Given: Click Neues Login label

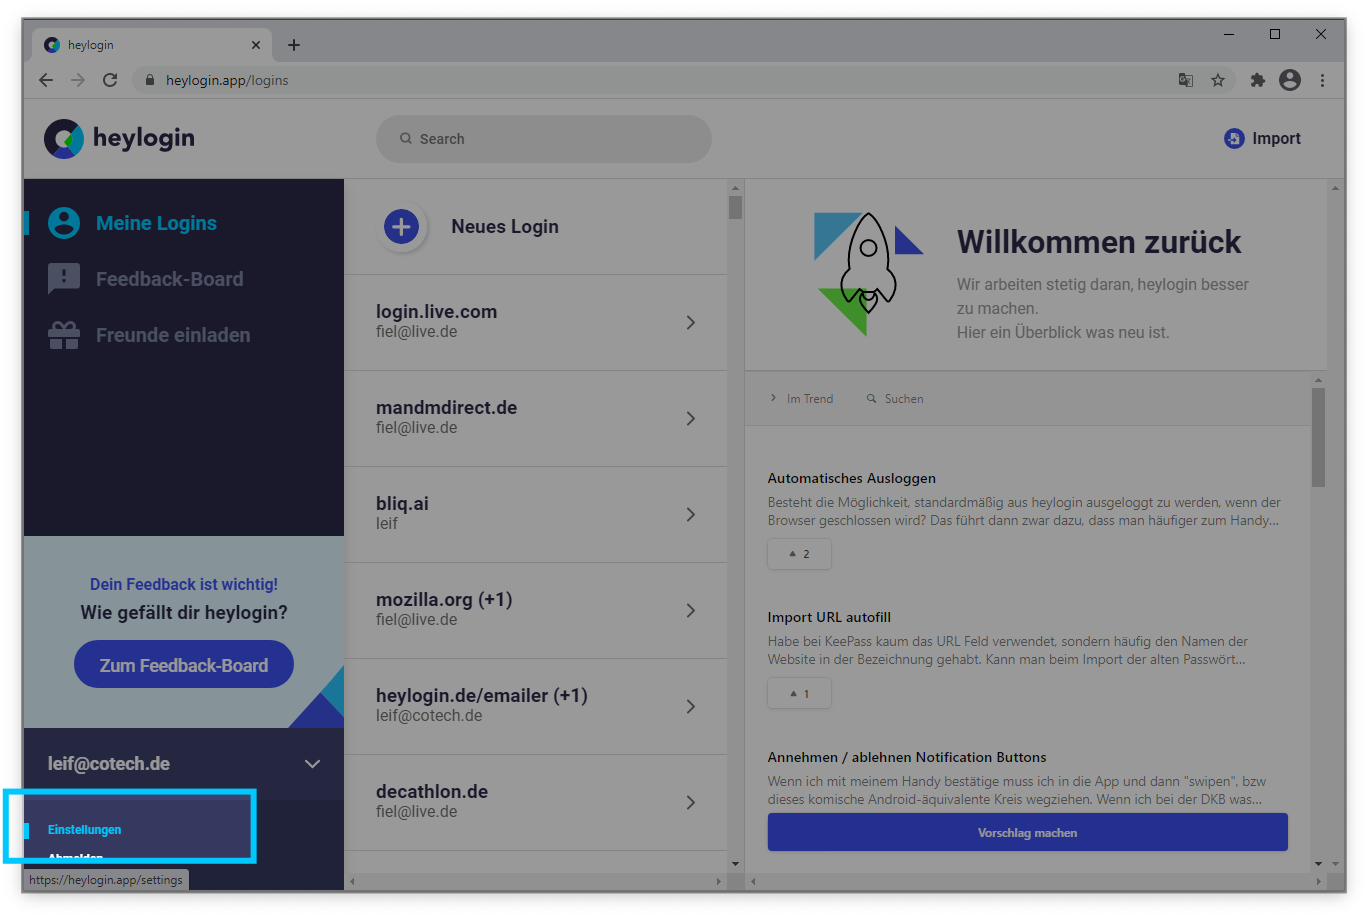Looking at the screenshot, I should click(x=505, y=227).
